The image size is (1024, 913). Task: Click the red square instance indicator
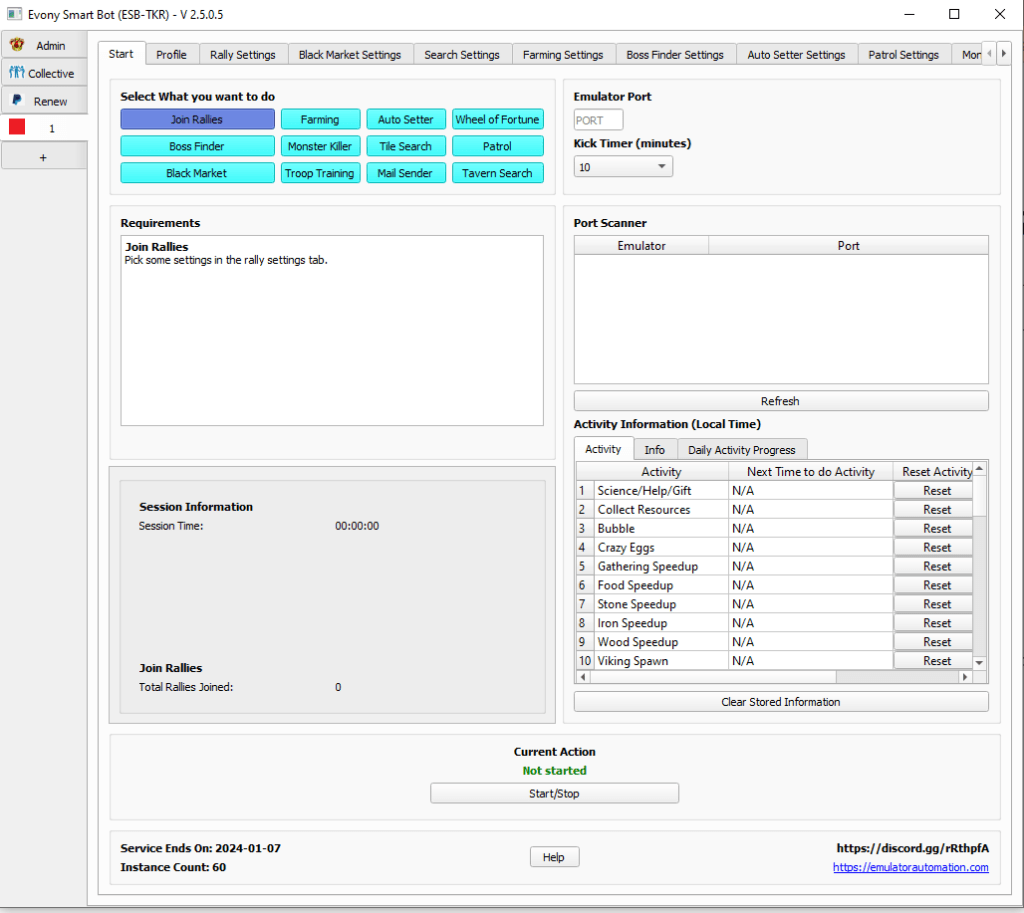point(17,127)
